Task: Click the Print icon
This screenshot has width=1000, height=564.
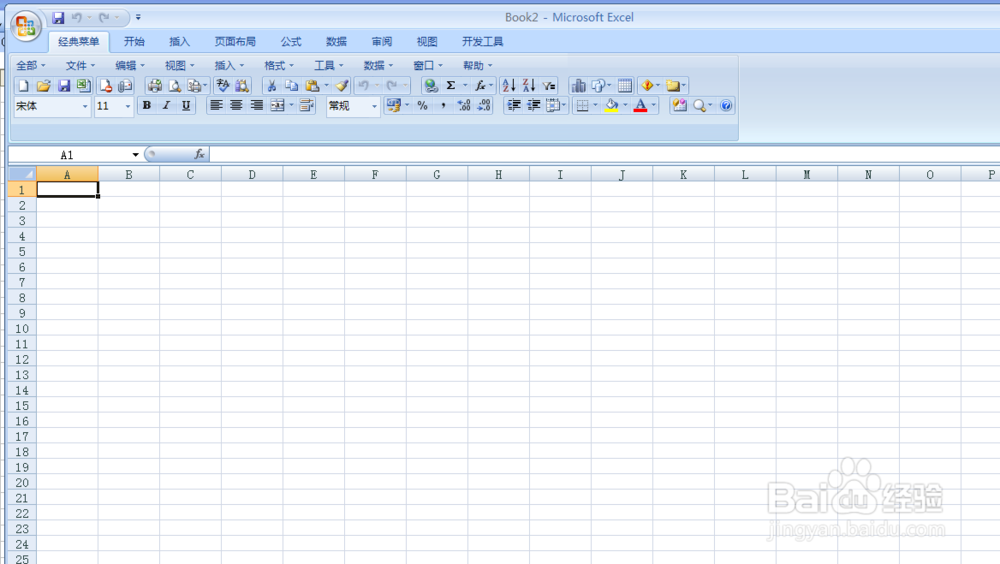Action: pyautogui.click(x=154, y=85)
